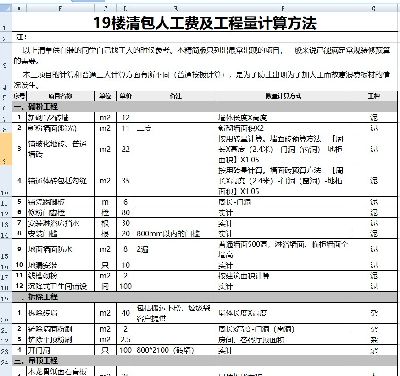
Task: Select the unit cell 只 in the 开门洞 row
Action: (105, 350)
